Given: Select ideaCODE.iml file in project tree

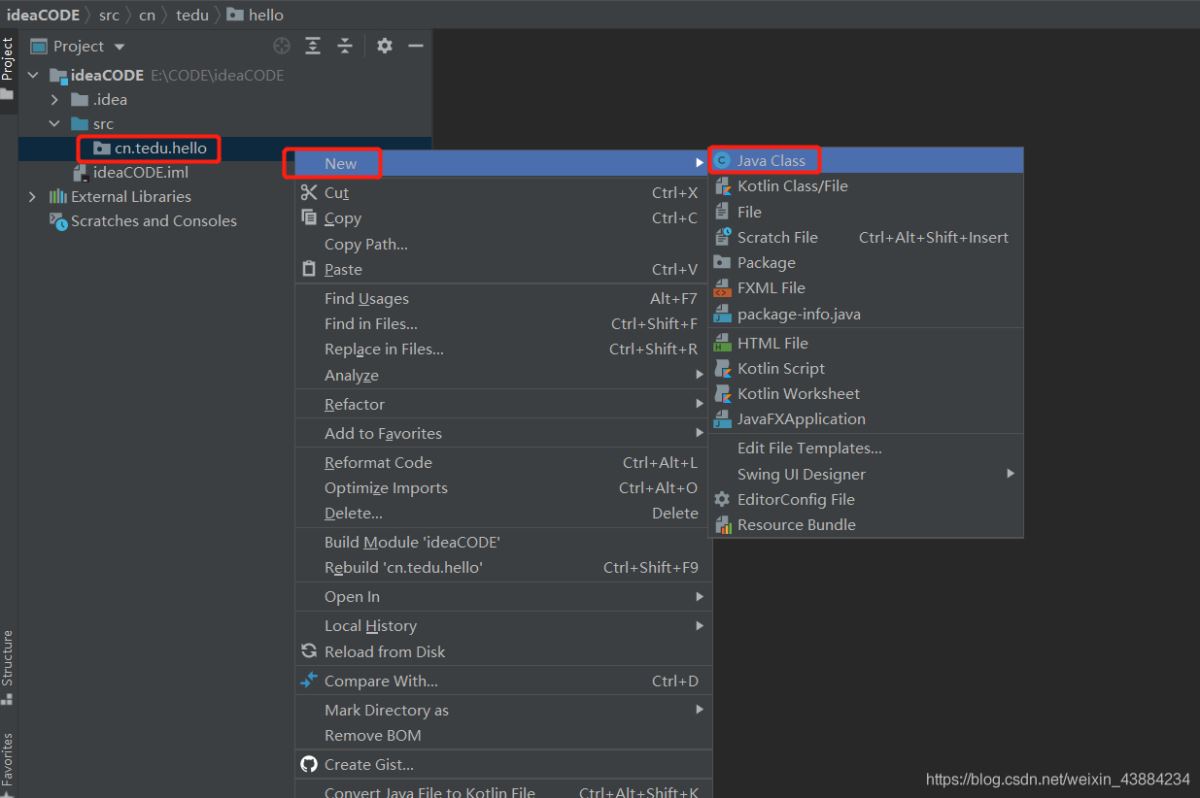Looking at the screenshot, I should [x=140, y=172].
